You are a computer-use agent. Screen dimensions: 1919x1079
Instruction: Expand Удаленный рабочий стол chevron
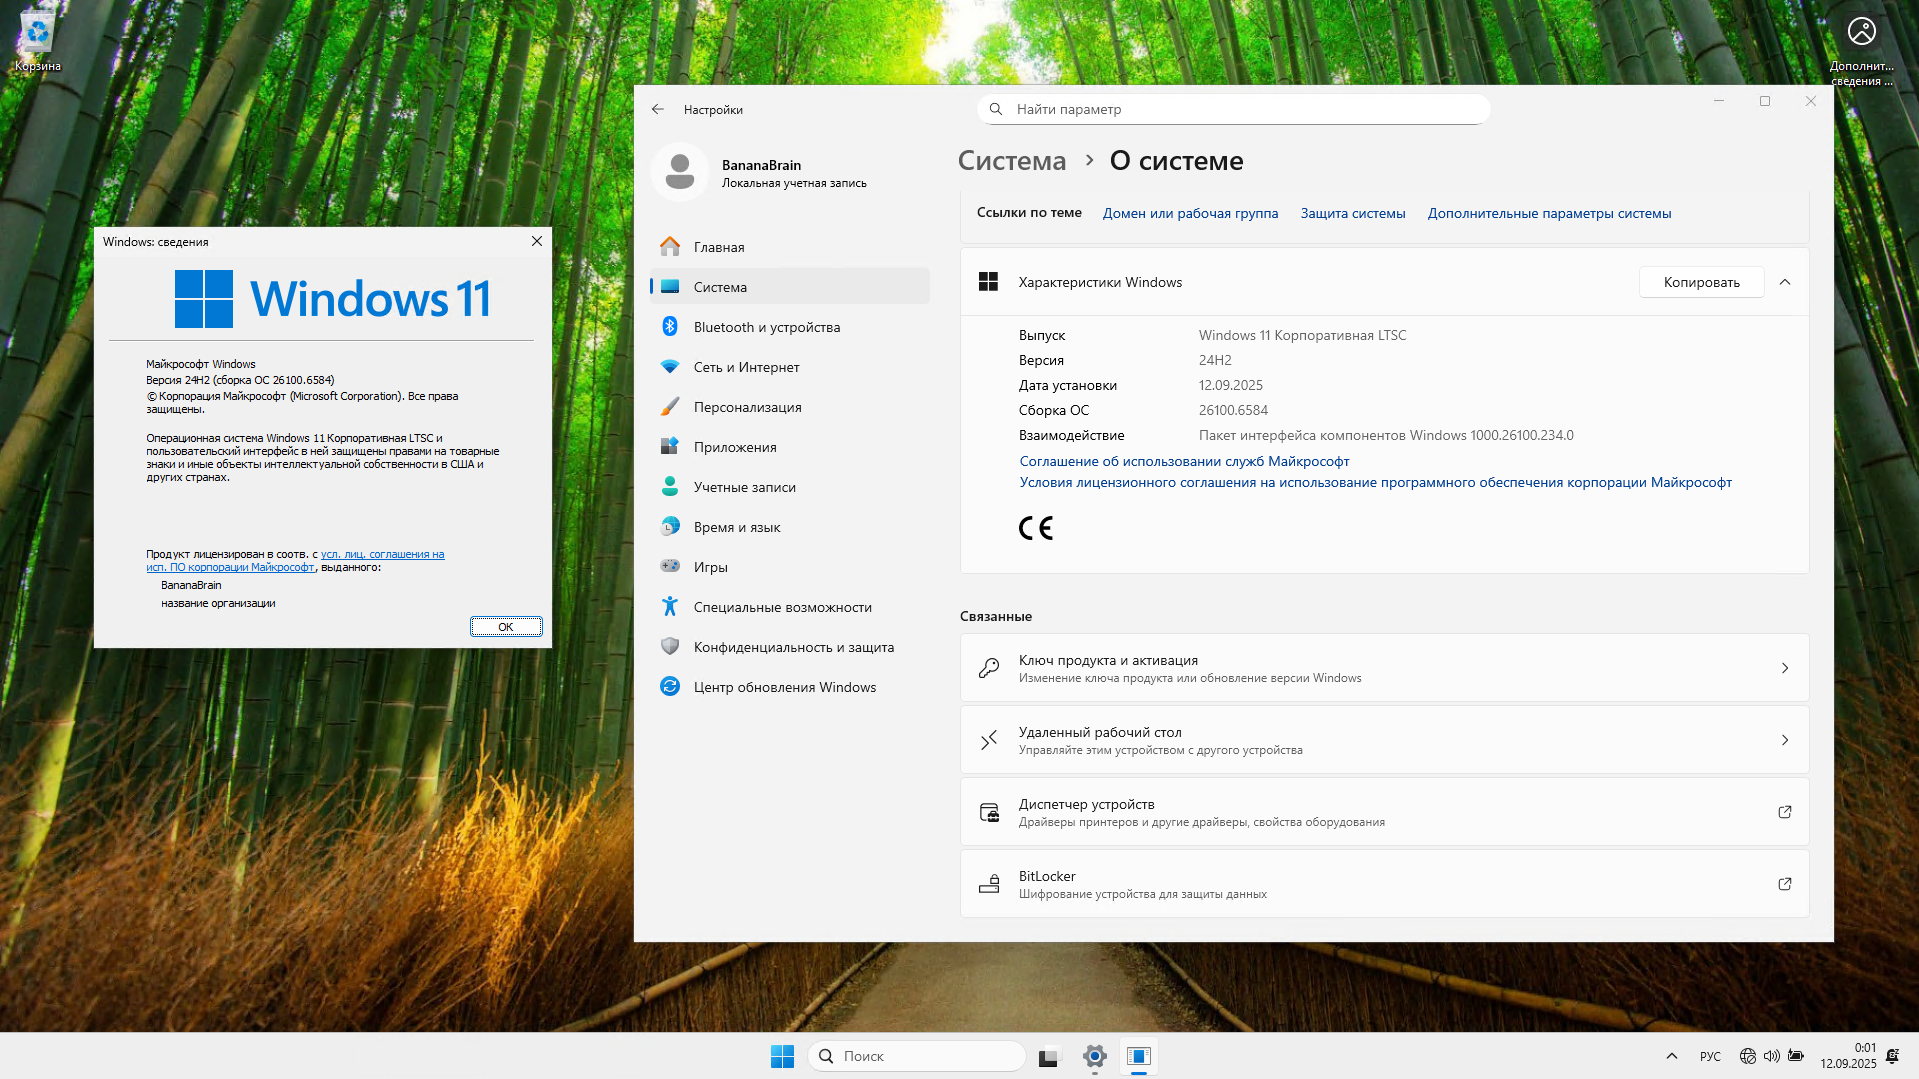1785,740
